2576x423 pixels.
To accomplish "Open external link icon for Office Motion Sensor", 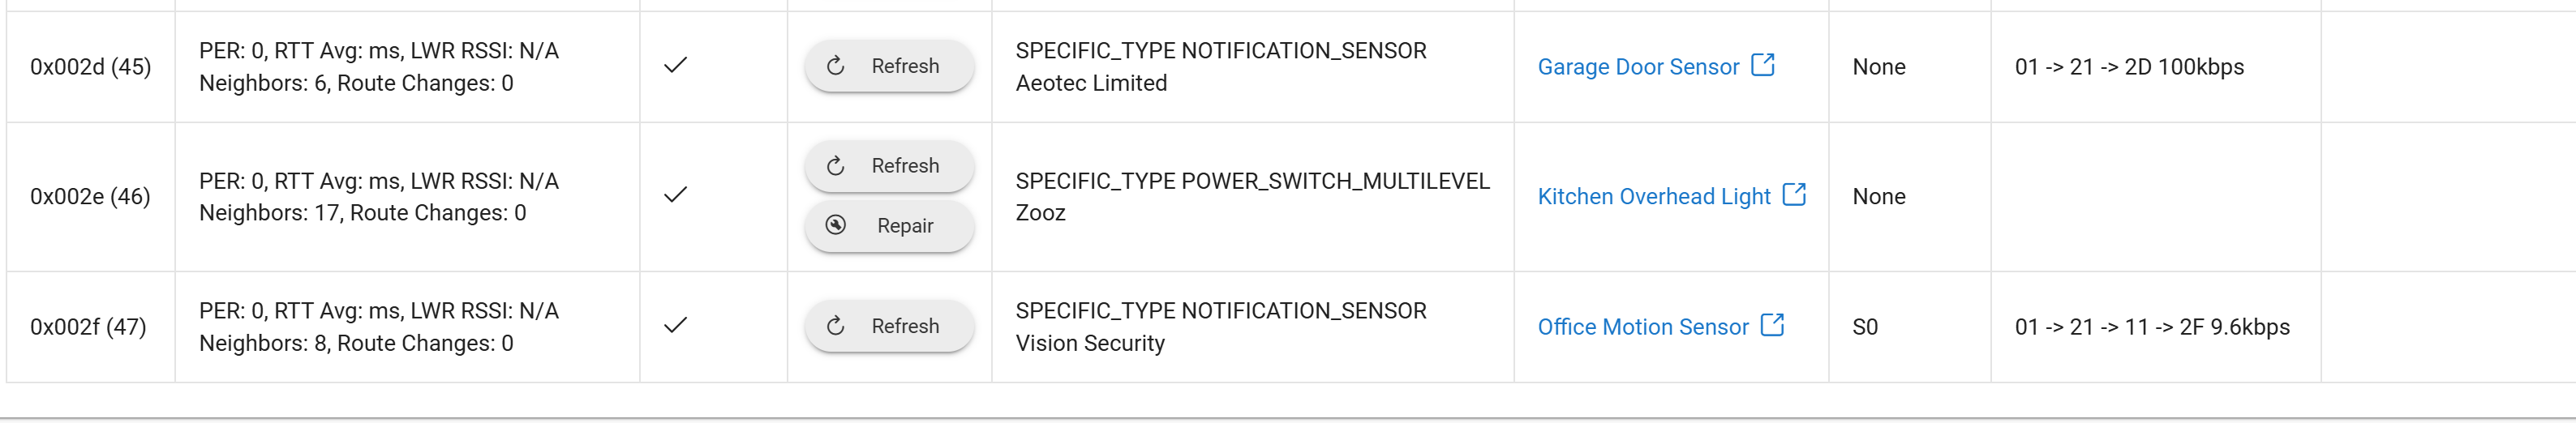I will (1772, 325).
